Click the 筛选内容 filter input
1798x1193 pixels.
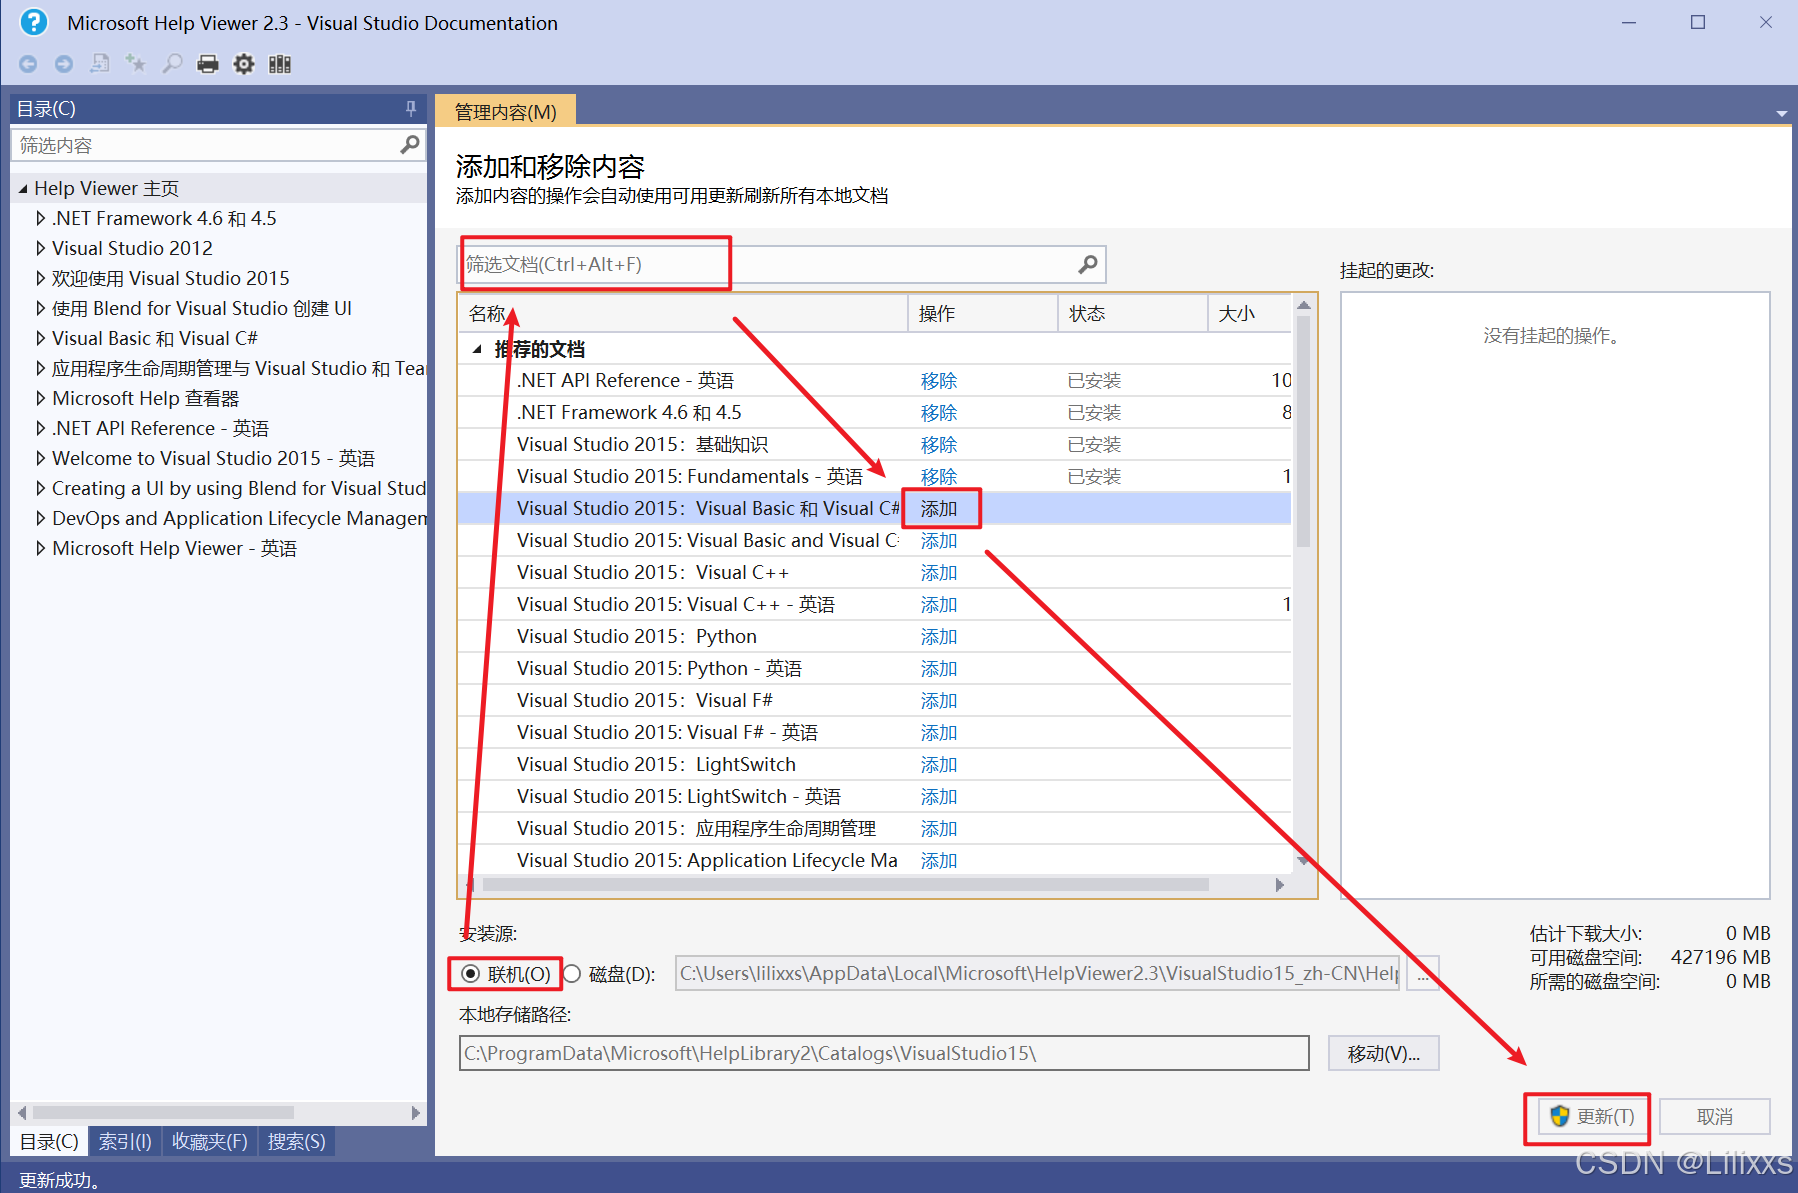coord(218,145)
